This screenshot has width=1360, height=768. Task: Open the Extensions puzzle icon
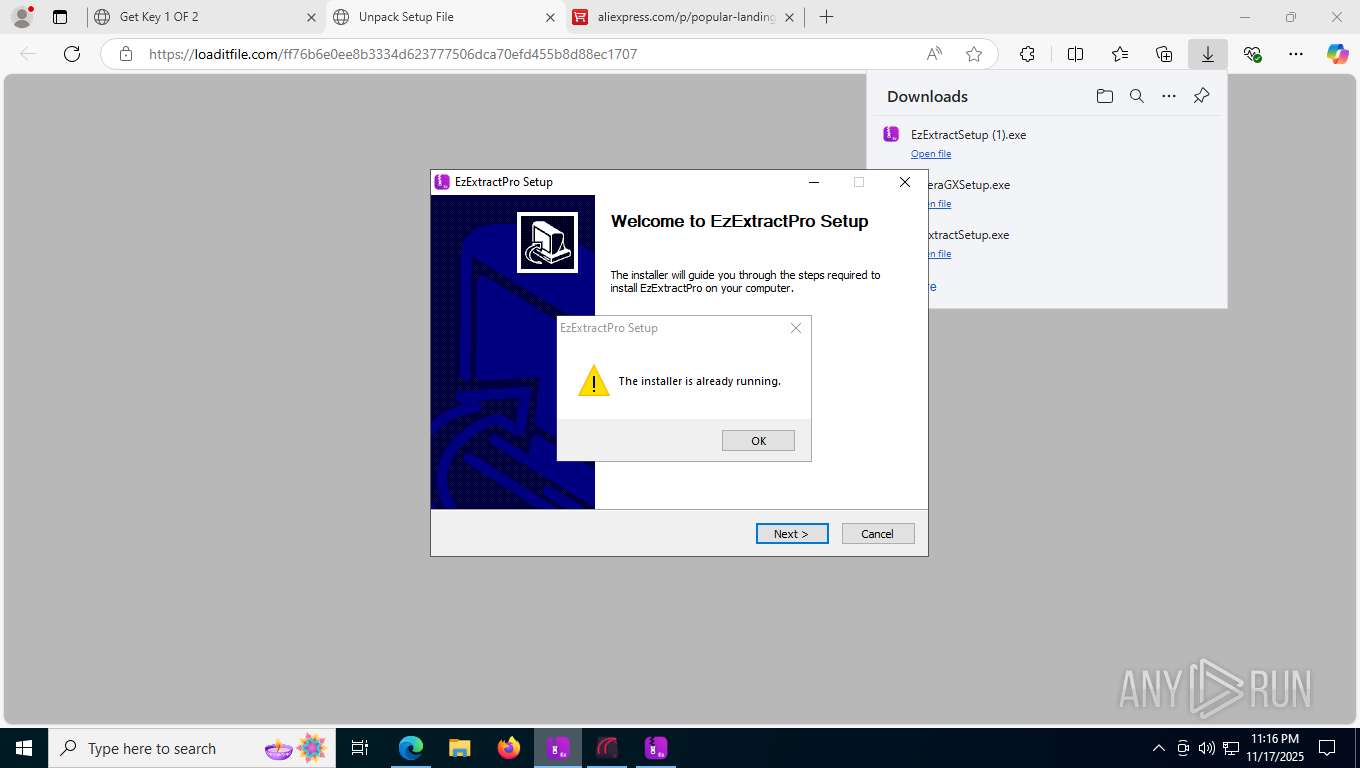(1027, 54)
